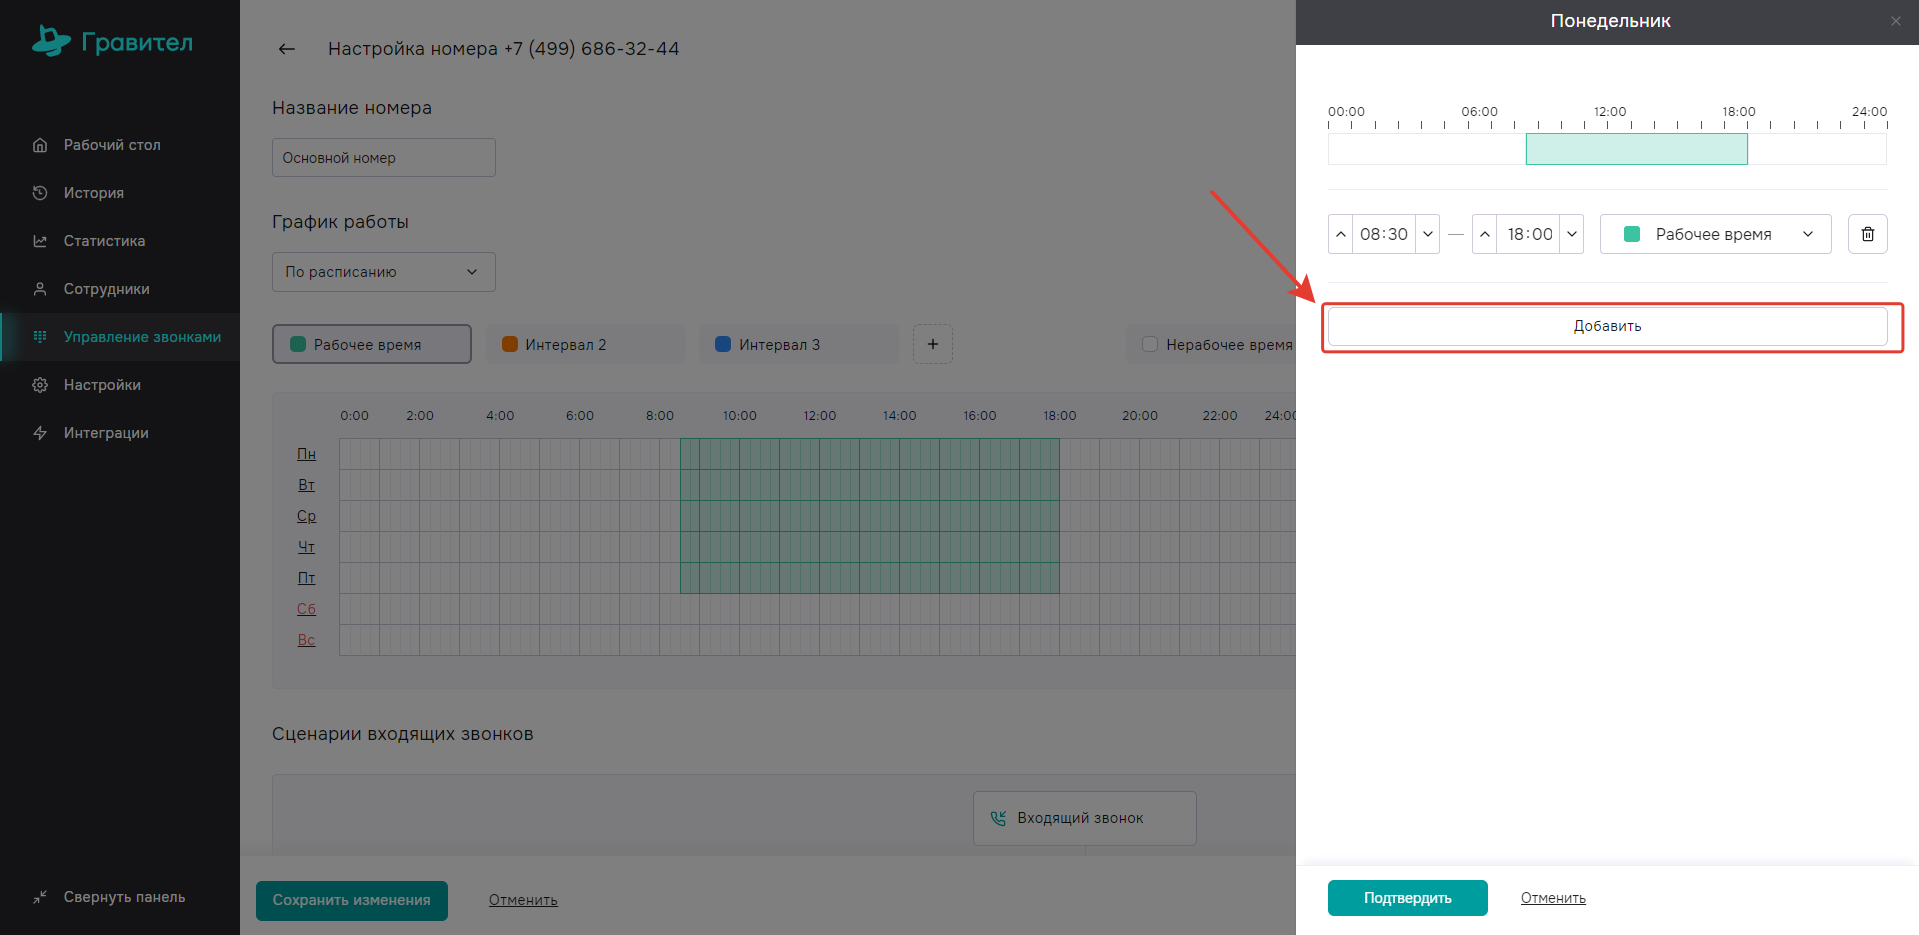Click the green interval bar on timeline

pyautogui.click(x=1636, y=149)
